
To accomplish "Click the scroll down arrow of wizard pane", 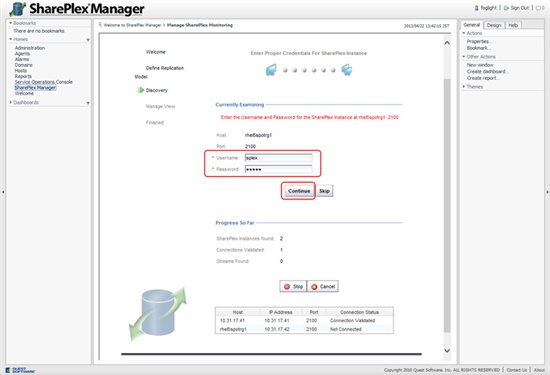I will click(x=447, y=350).
